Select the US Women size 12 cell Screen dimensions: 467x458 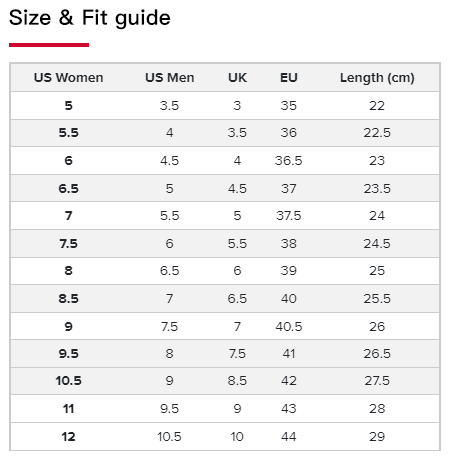pos(68,437)
